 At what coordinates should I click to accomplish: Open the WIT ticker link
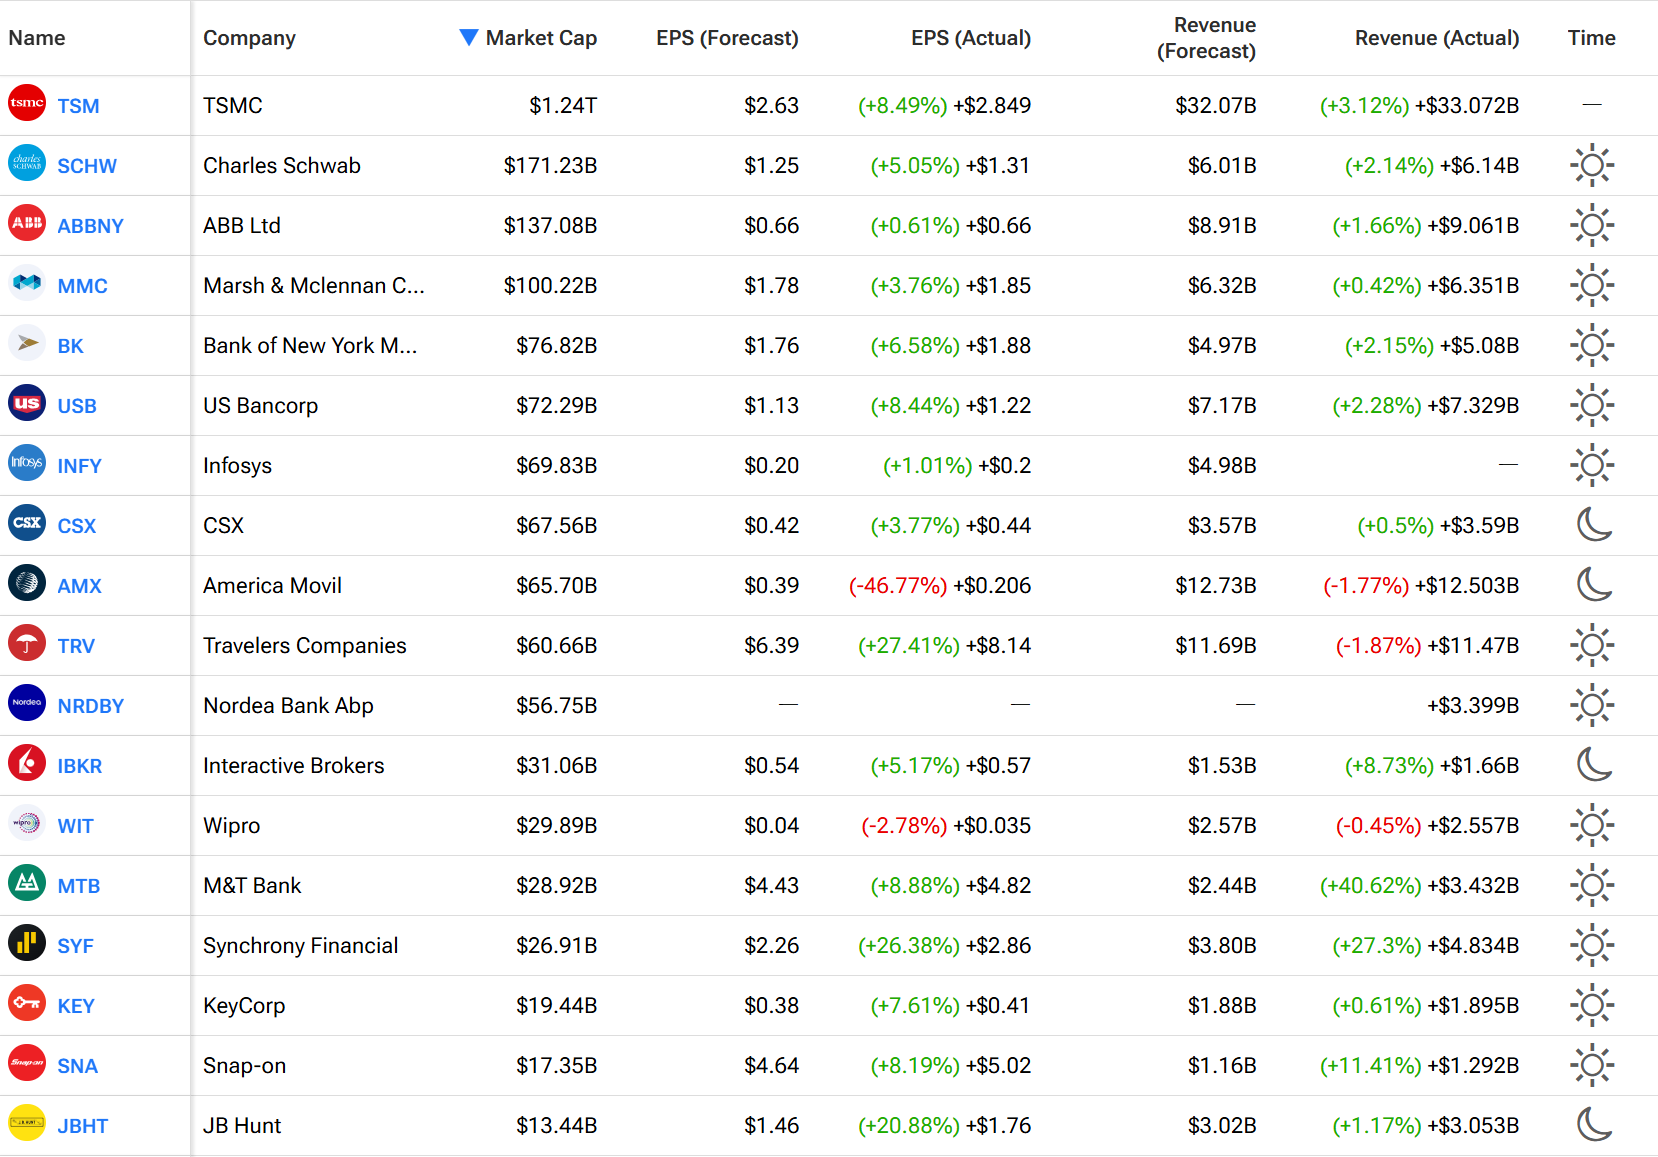pos(75,826)
